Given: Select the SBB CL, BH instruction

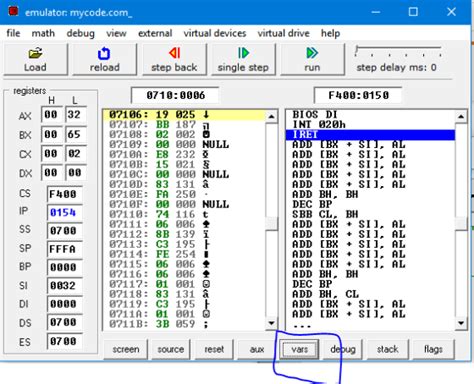Looking at the screenshot, I should [x=370, y=214].
